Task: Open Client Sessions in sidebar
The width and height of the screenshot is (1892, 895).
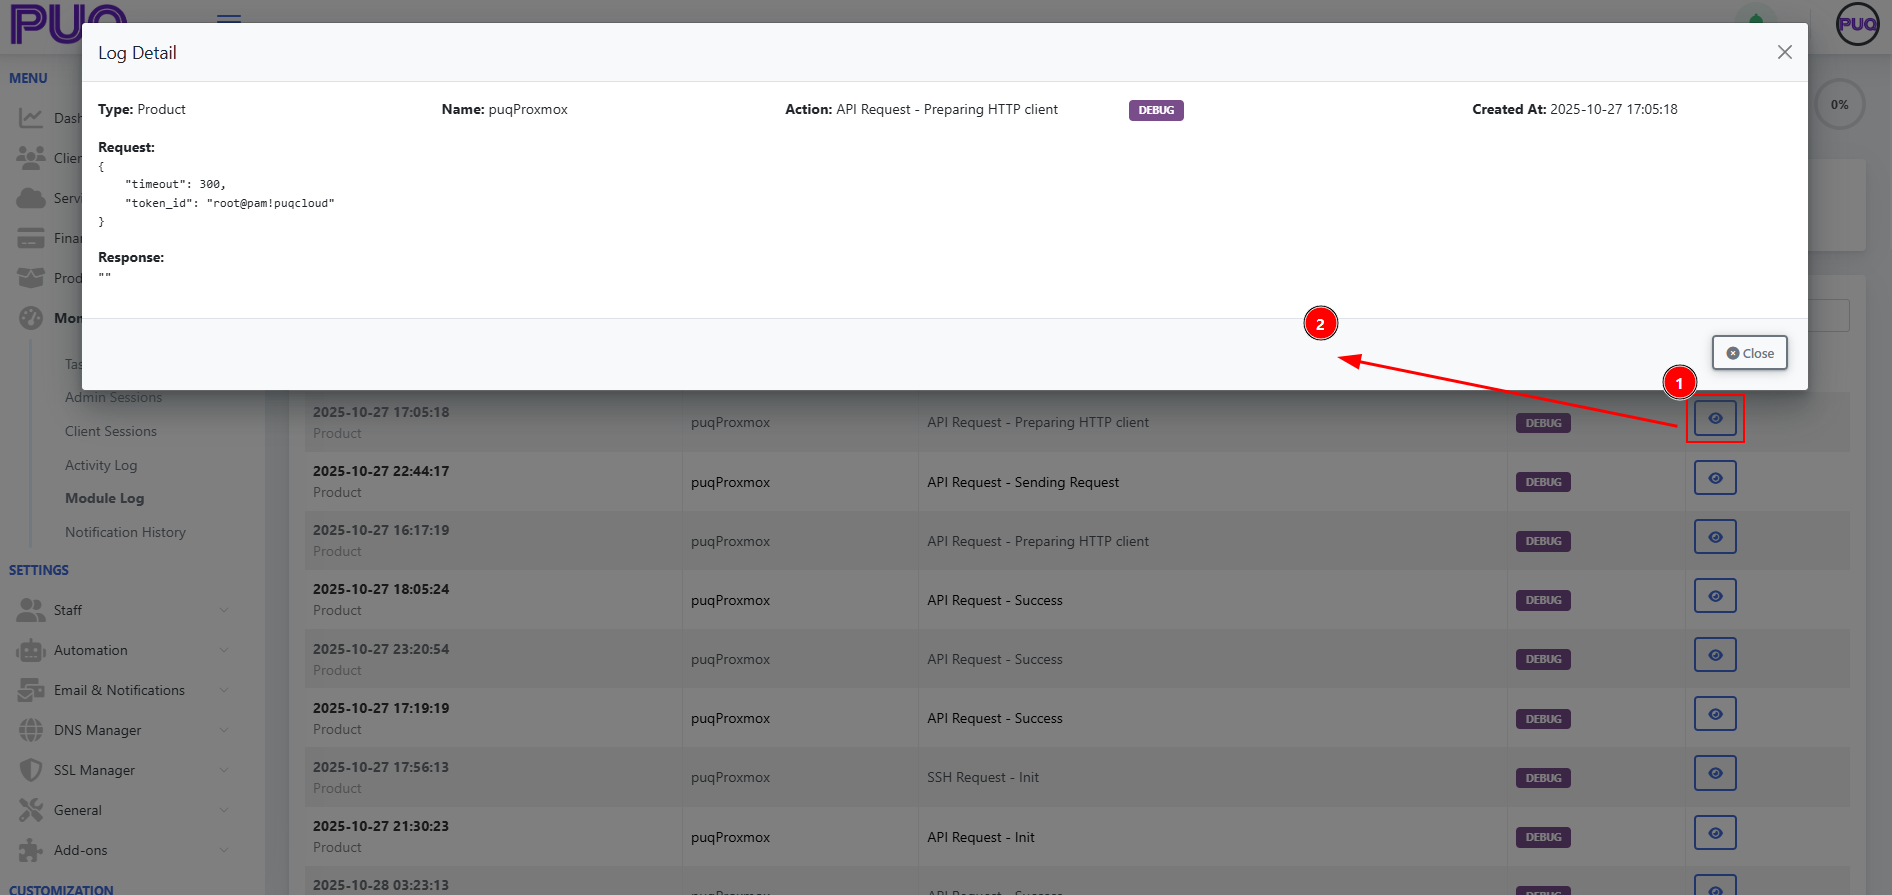Action: (111, 431)
